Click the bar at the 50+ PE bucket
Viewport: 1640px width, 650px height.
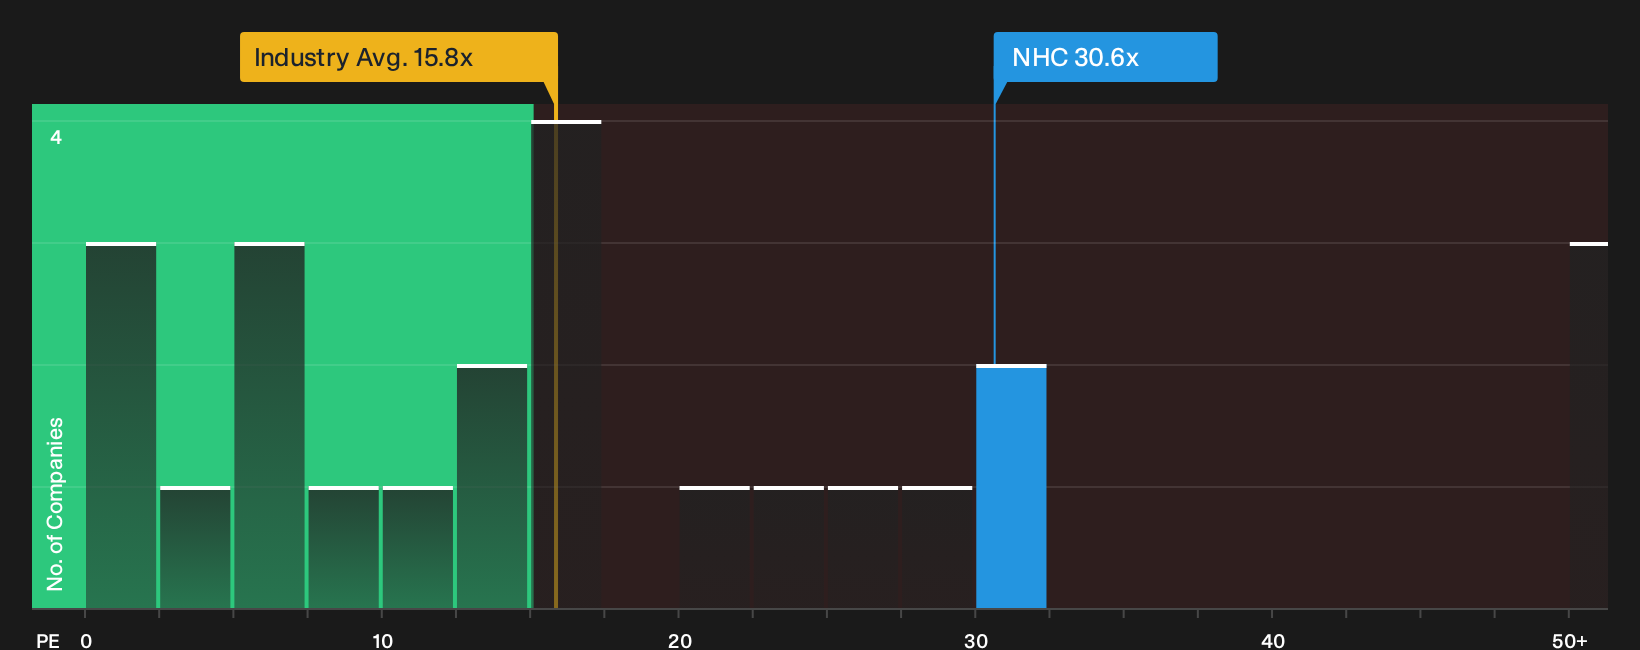(x=1589, y=426)
